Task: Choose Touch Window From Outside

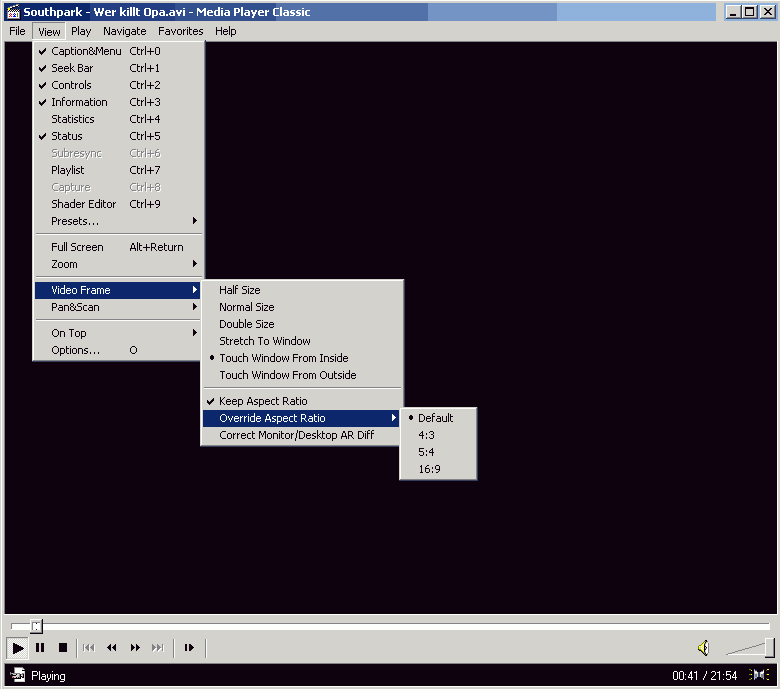Action: (x=287, y=375)
